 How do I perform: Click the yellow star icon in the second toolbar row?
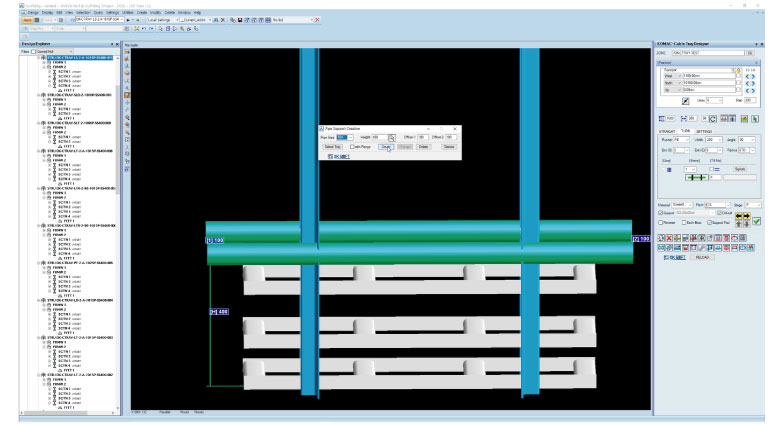pos(136,28)
